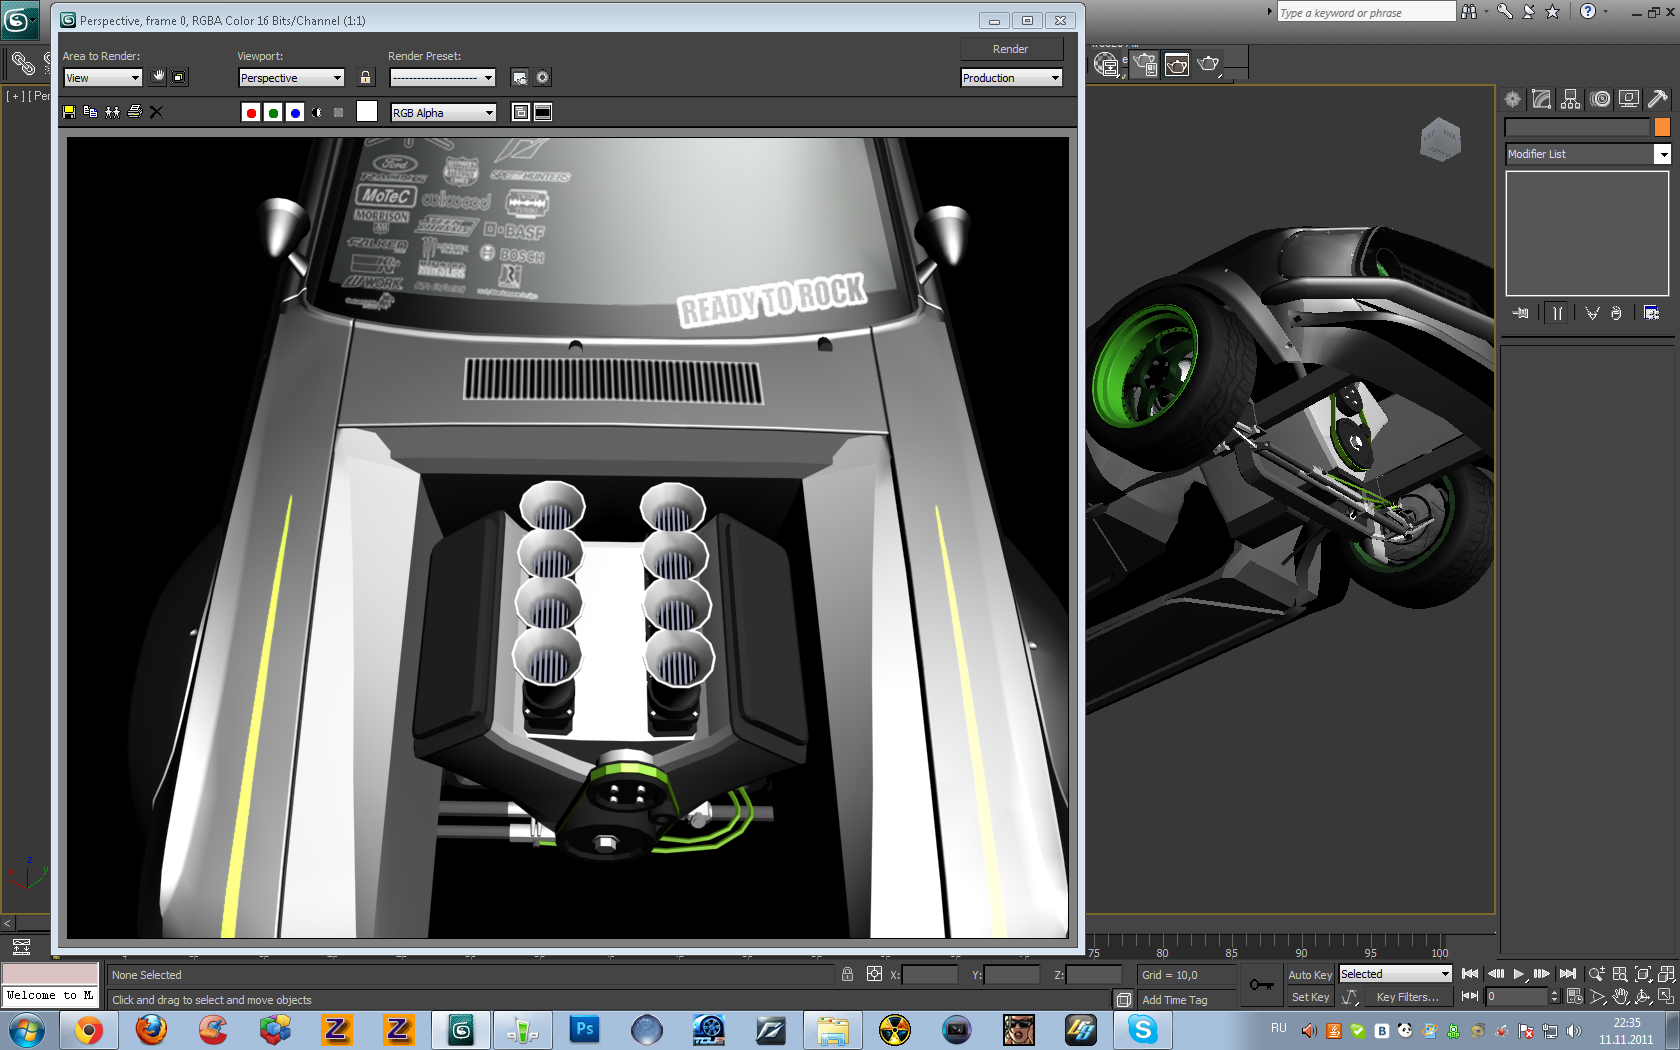1680x1050 pixels.
Task: Toggle the Lock to Viewport padlock
Action: 365,77
